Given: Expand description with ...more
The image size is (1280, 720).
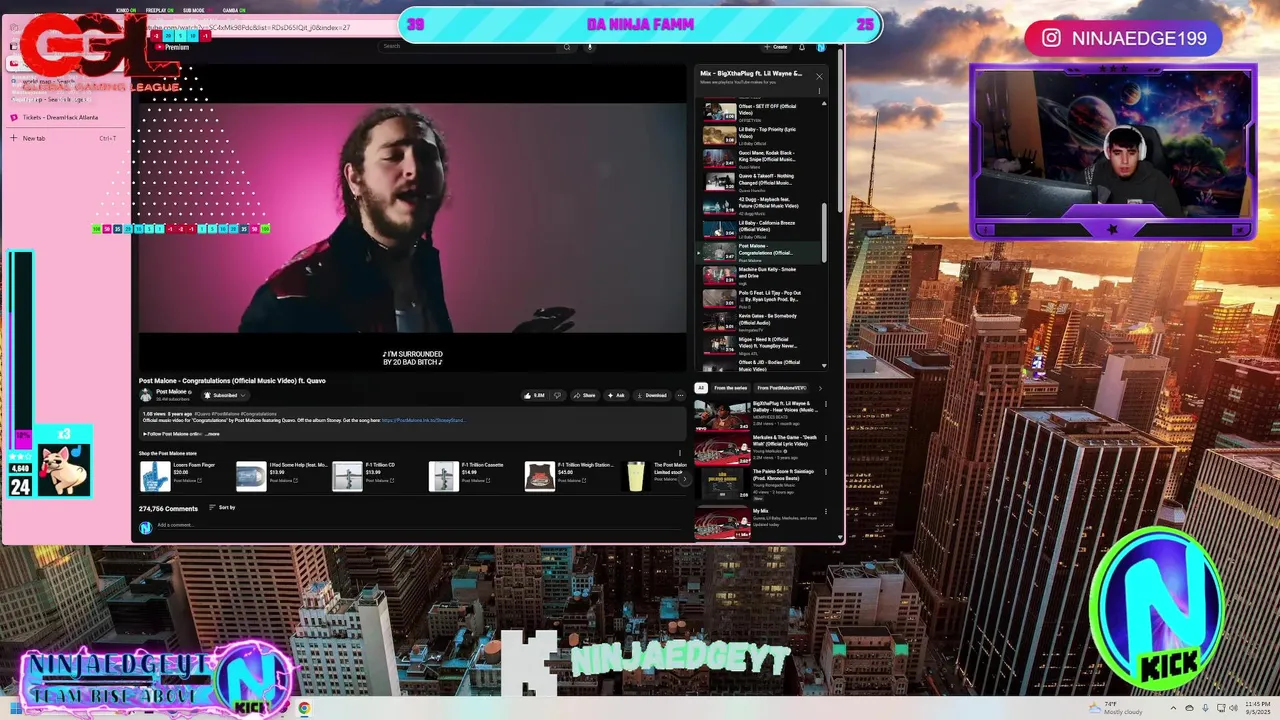Looking at the screenshot, I should [211, 434].
